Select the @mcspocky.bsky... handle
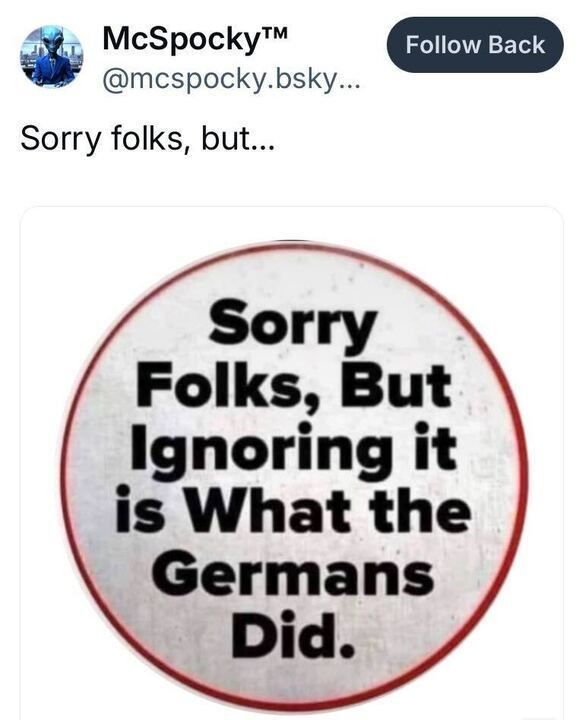Image resolution: width=579 pixels, height=720 pixels. [x=232, y=81]
